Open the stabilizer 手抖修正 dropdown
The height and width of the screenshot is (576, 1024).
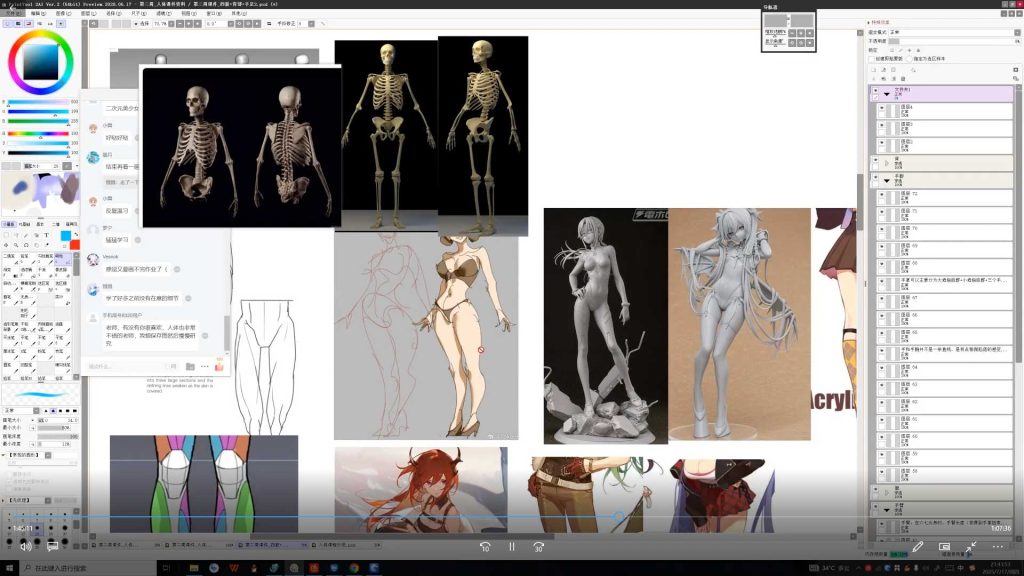tap(311, 24)
